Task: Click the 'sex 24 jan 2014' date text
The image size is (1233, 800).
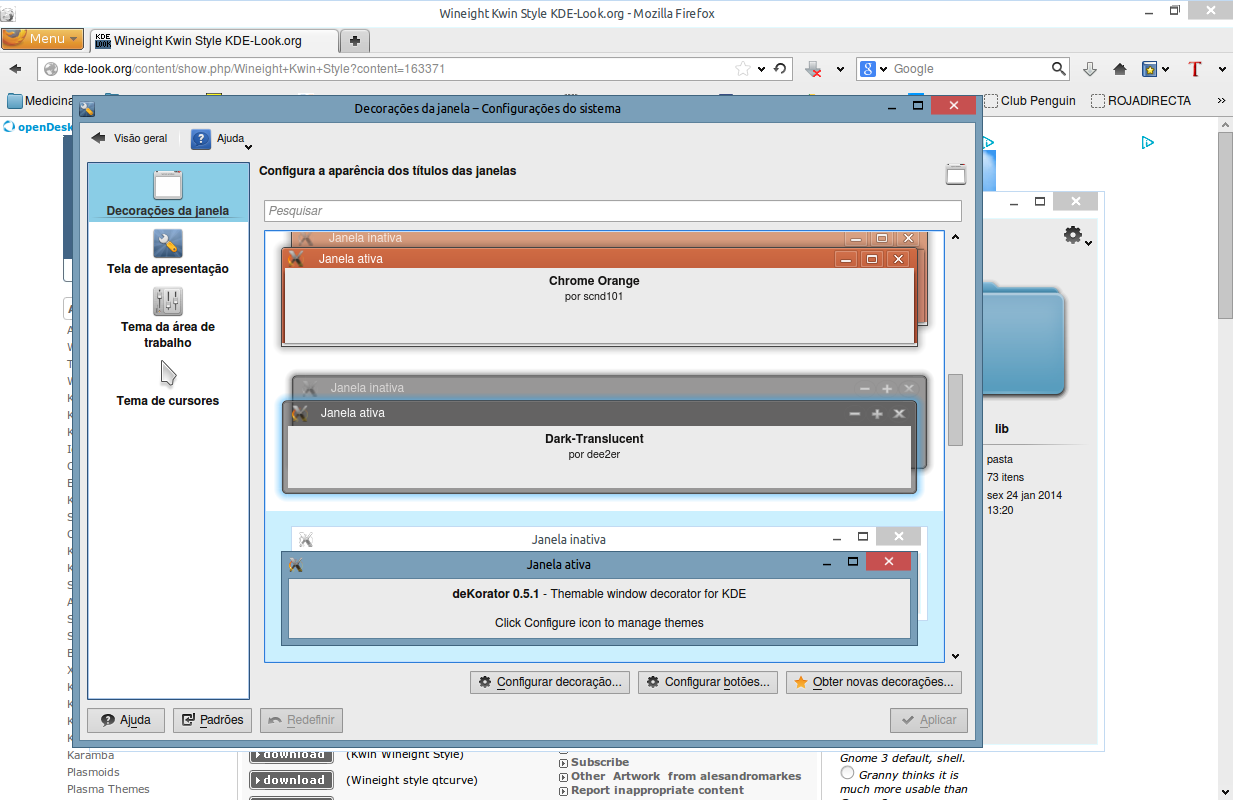Action: click(x=1024, y=495)
